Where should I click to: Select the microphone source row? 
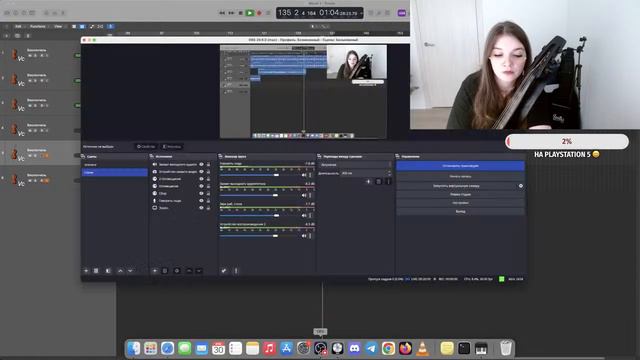tap(182, 201)
